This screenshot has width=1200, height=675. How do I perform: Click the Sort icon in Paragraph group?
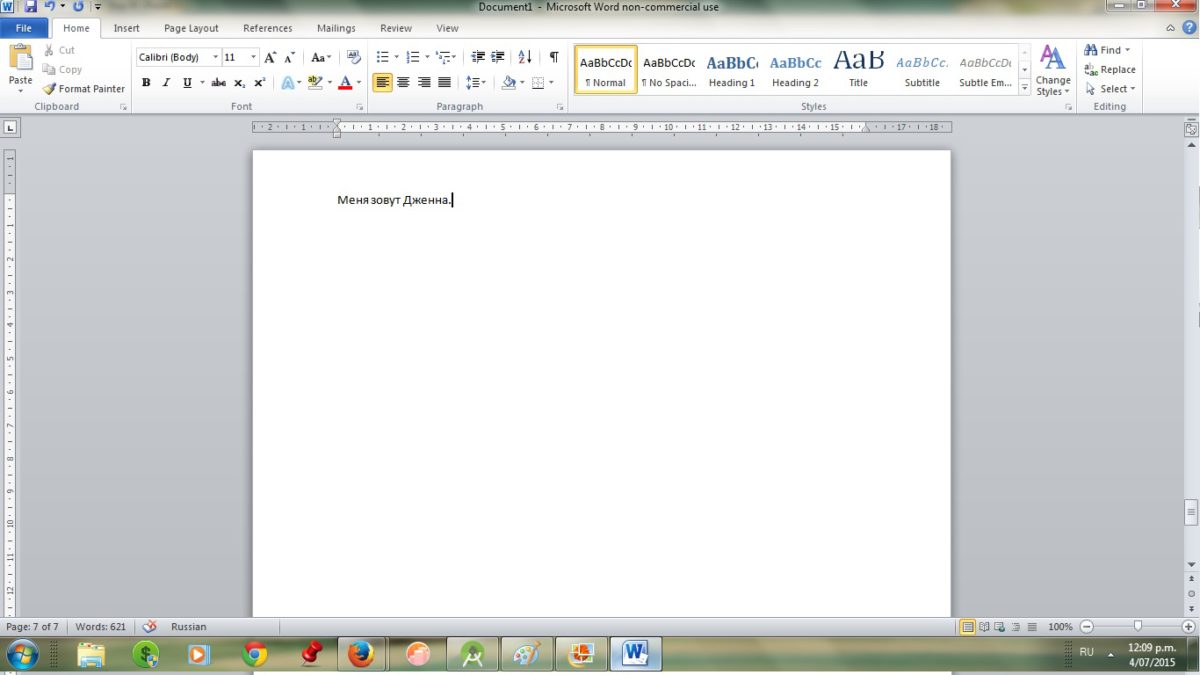pos(526,58)
